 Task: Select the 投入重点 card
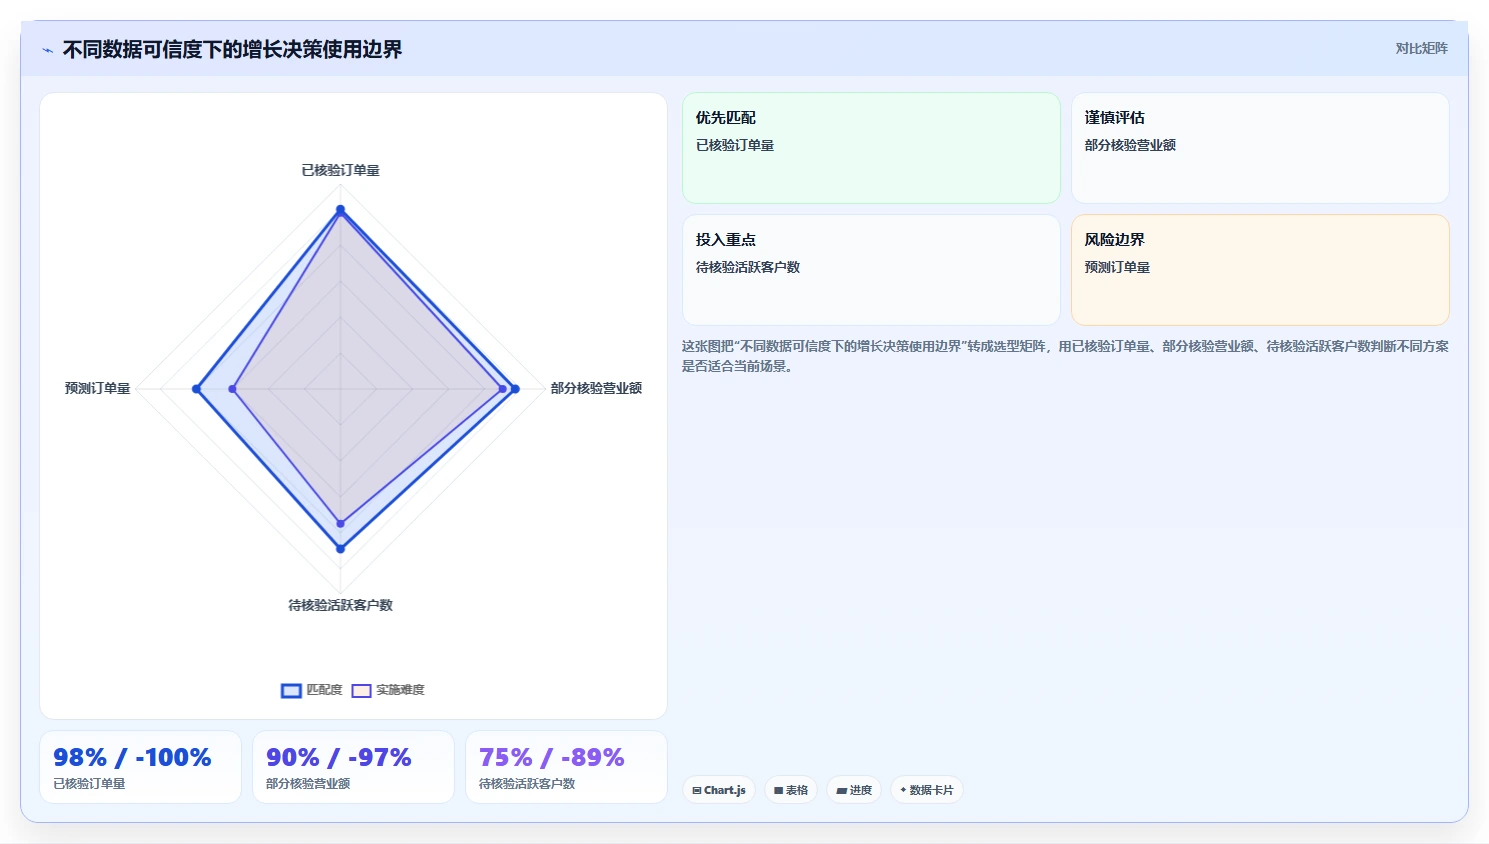point(871,270)
